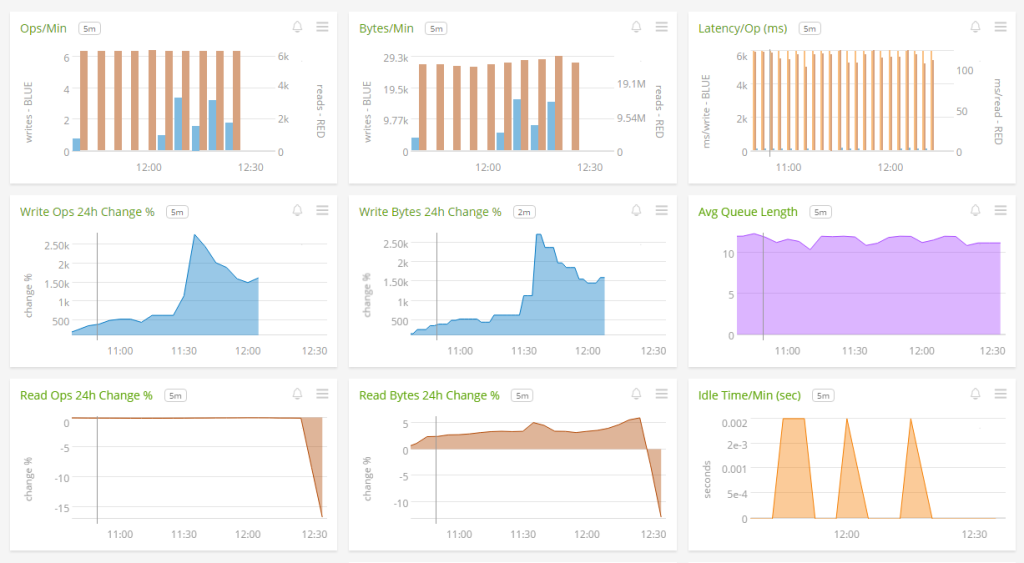Open 2m interval selector on Write Bytes panel

pos(525,212)
